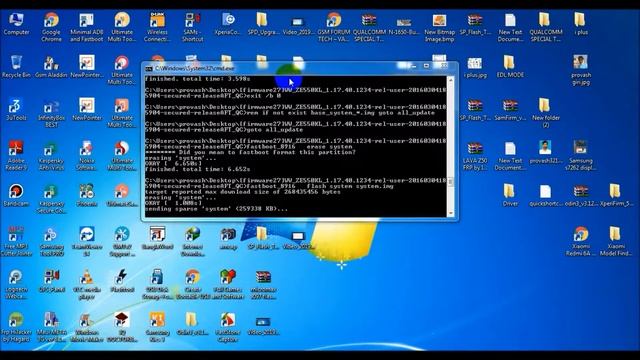Viewport: 640px width, 360px height.
Task: Open the New folder (2) icon
Action: (545, 113)
